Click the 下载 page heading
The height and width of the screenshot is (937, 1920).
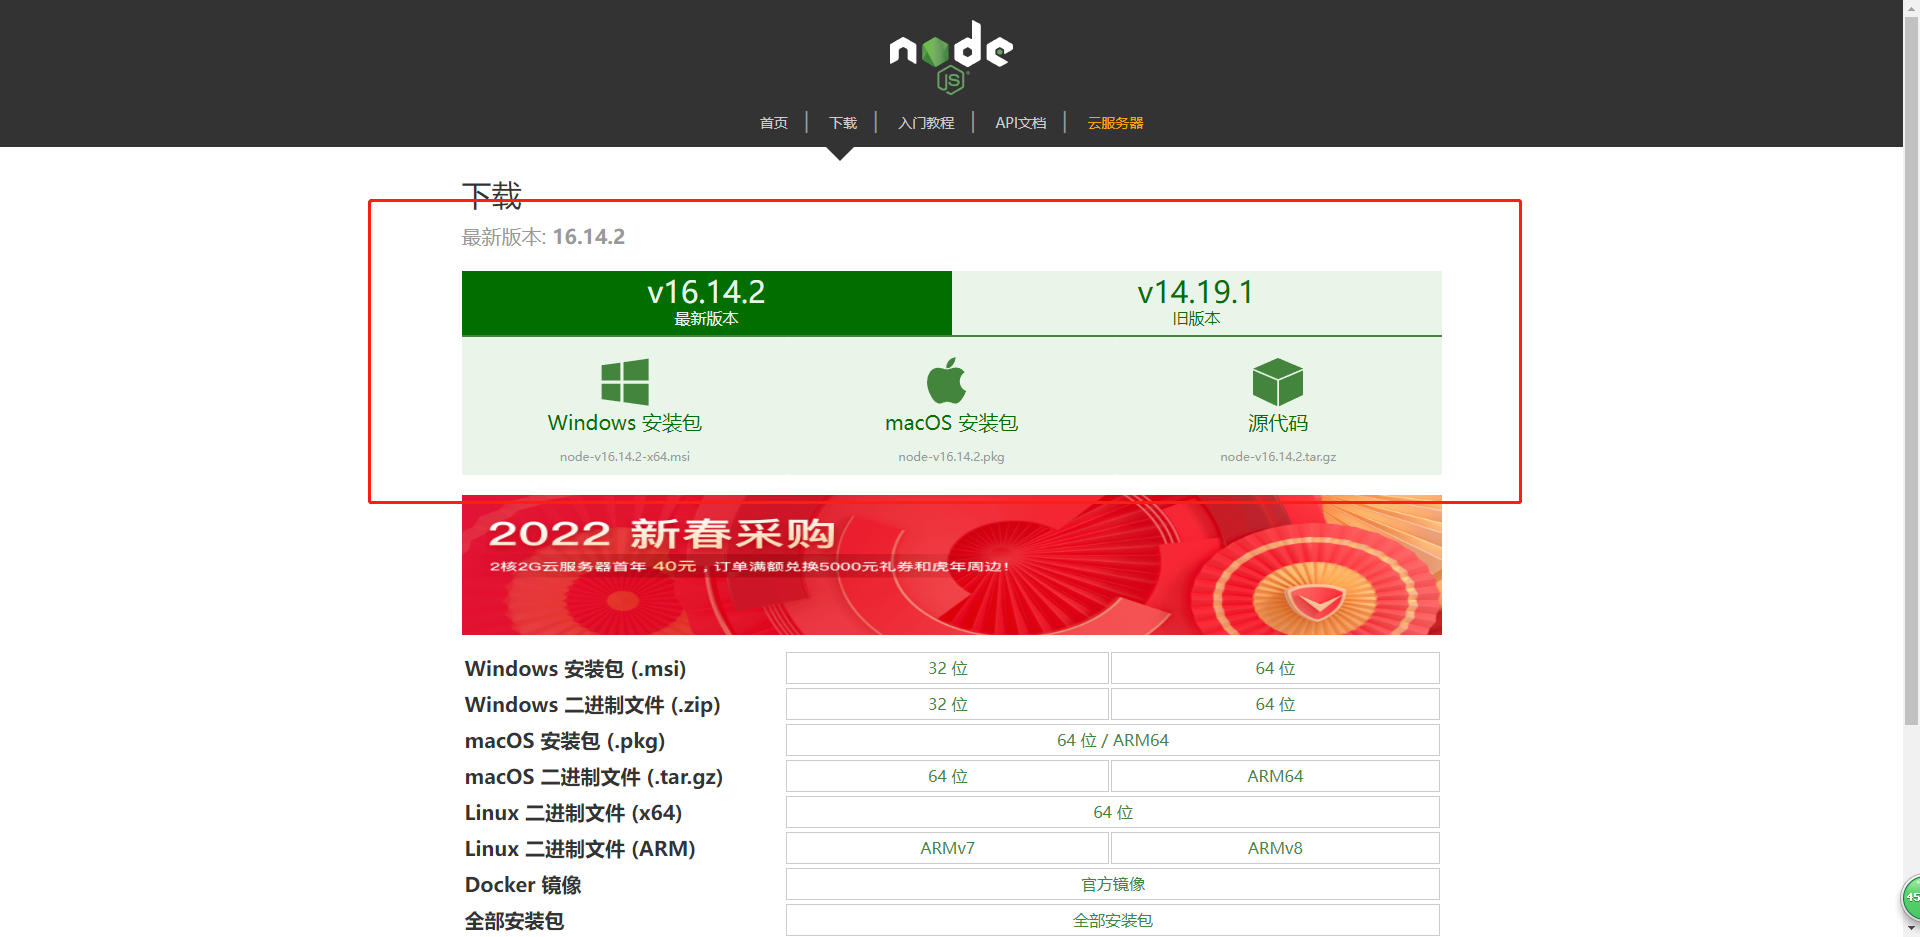[492, 195]
